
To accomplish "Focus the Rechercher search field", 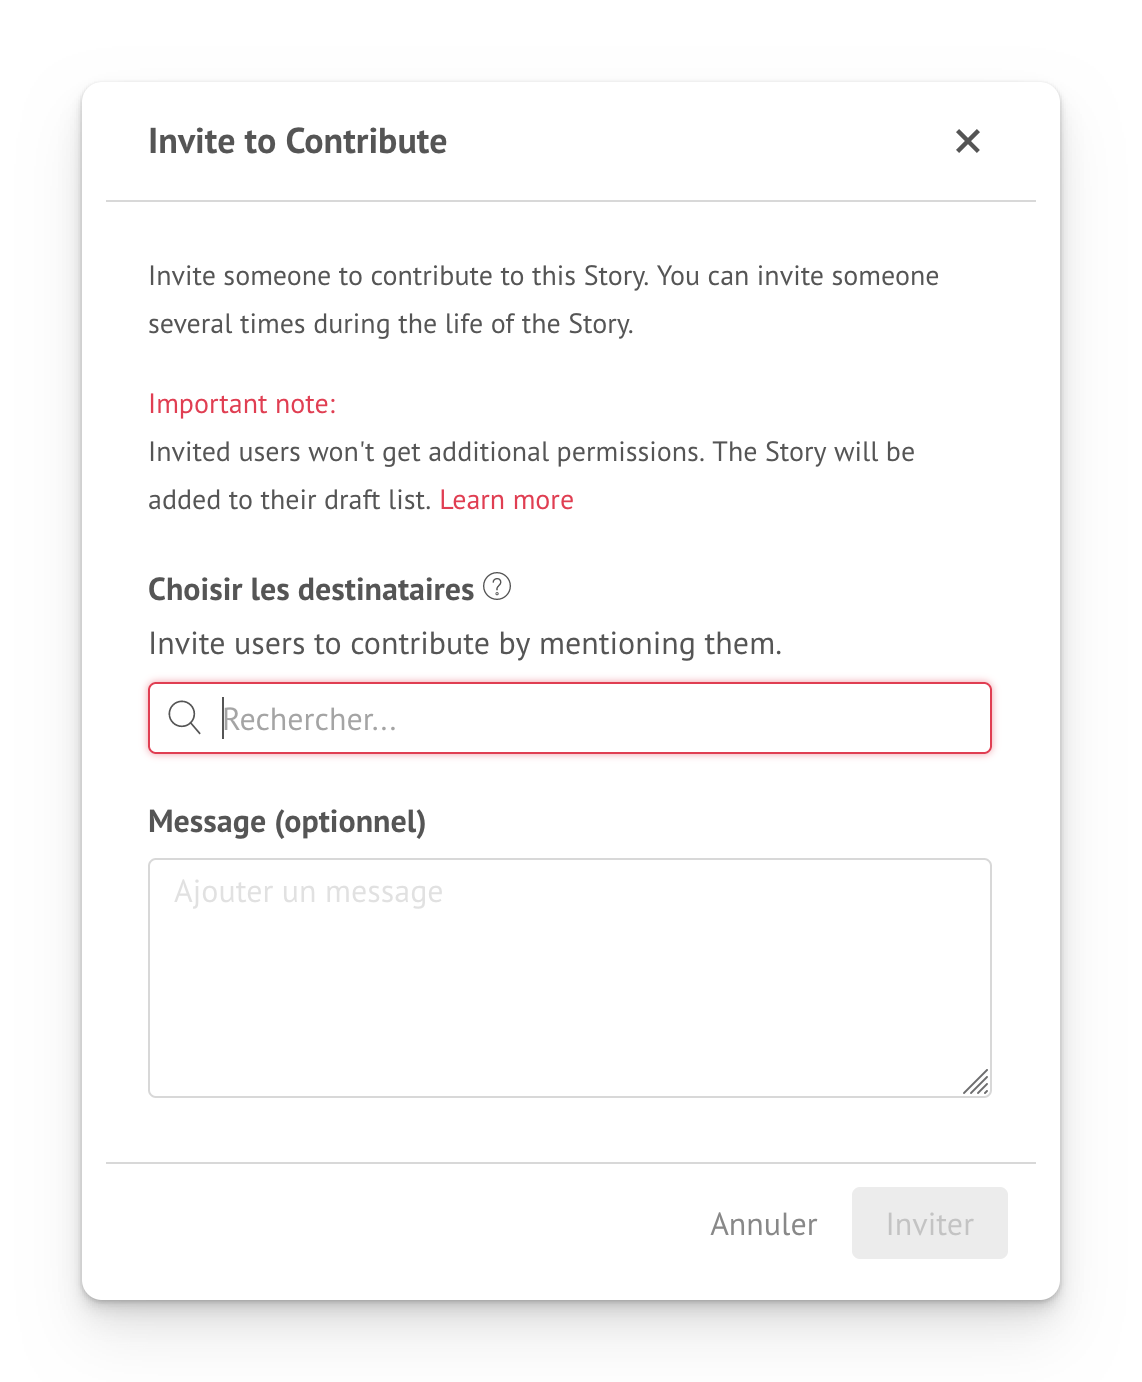I will click(x=600, y=719).
